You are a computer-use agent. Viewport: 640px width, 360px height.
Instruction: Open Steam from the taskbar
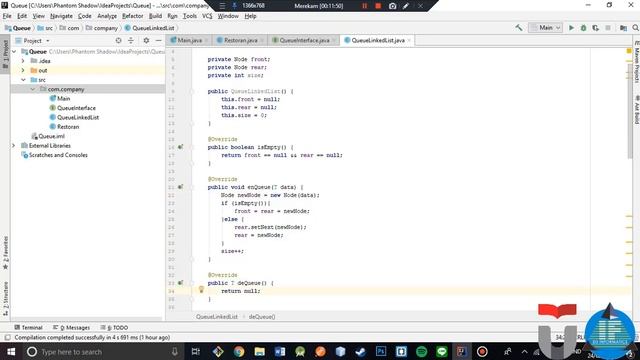click(x=360, y=351)
